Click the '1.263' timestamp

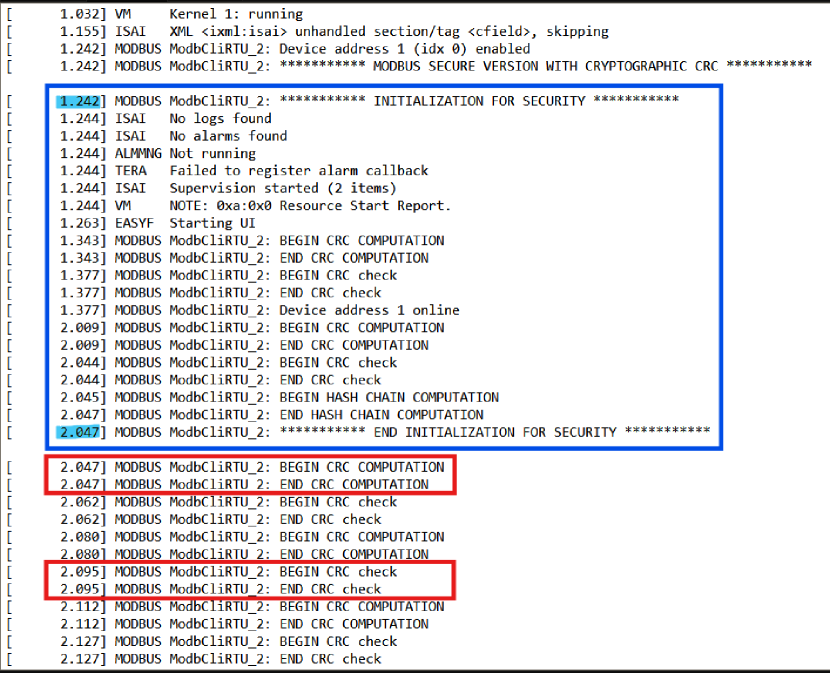click(x=79, y=223)
